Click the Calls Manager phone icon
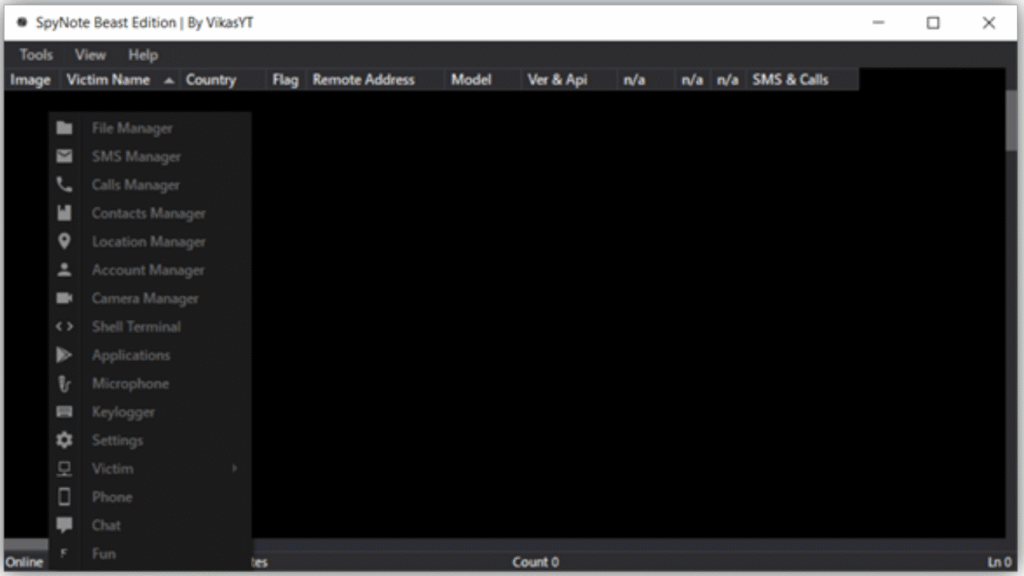Viewport: 1024px width, 576px height. point(65,185)
